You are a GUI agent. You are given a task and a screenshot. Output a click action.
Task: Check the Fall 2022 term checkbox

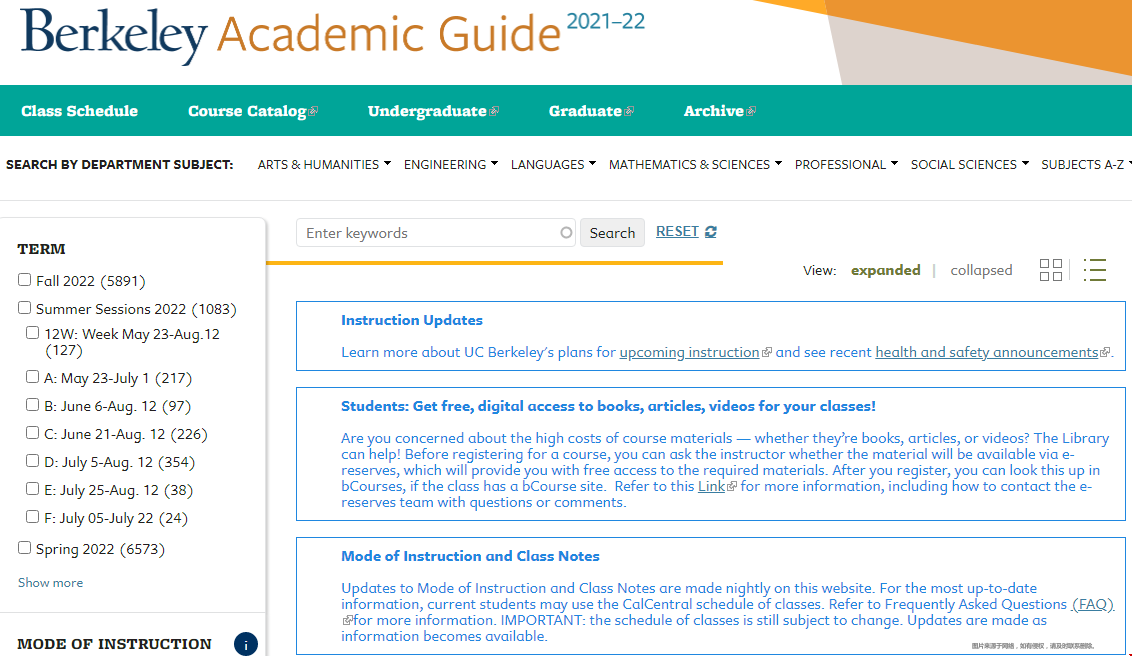click(x=25, y=279)
